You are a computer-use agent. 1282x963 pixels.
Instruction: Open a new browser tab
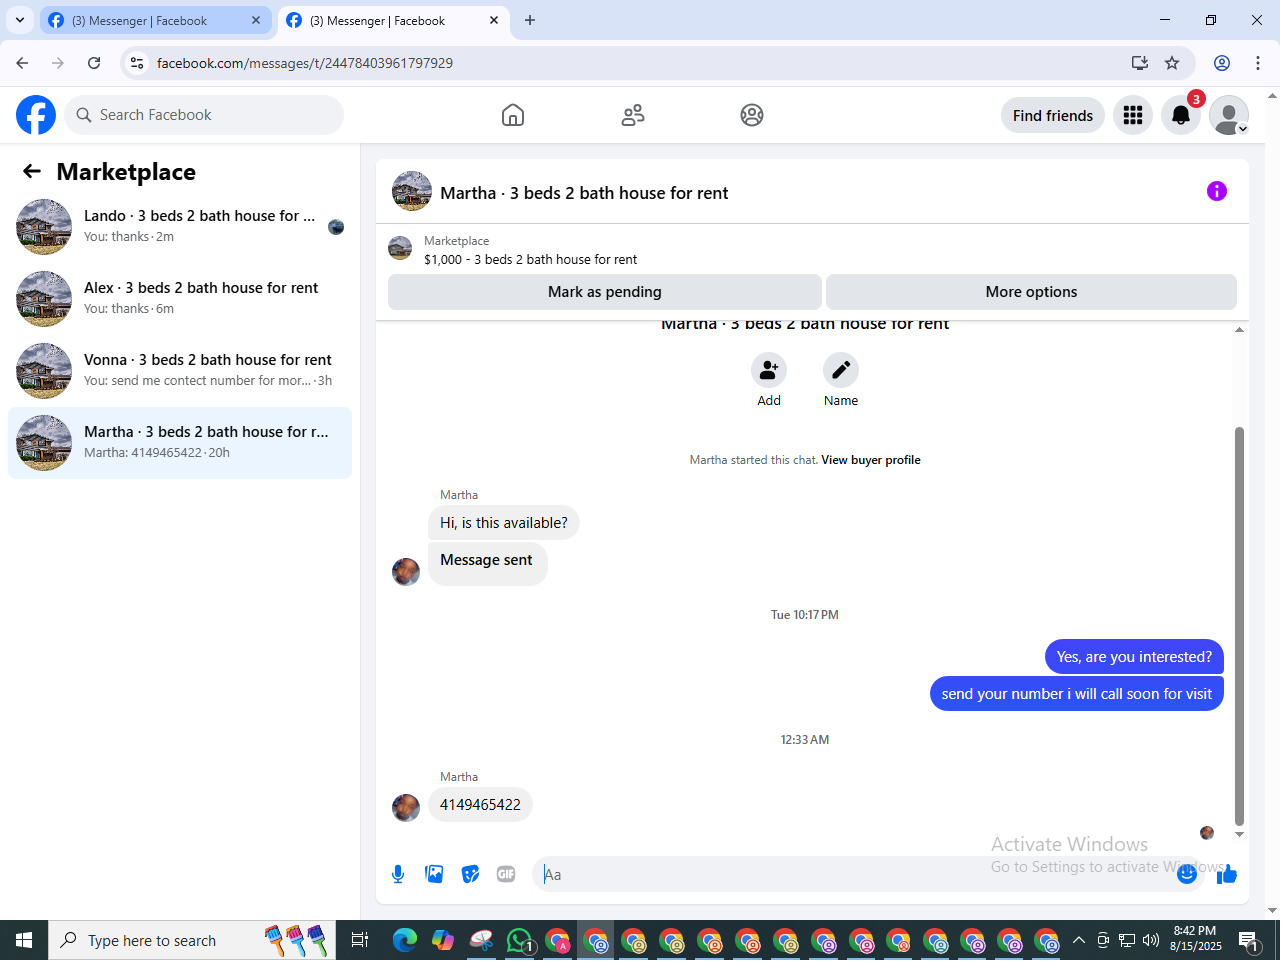(530, 20)
